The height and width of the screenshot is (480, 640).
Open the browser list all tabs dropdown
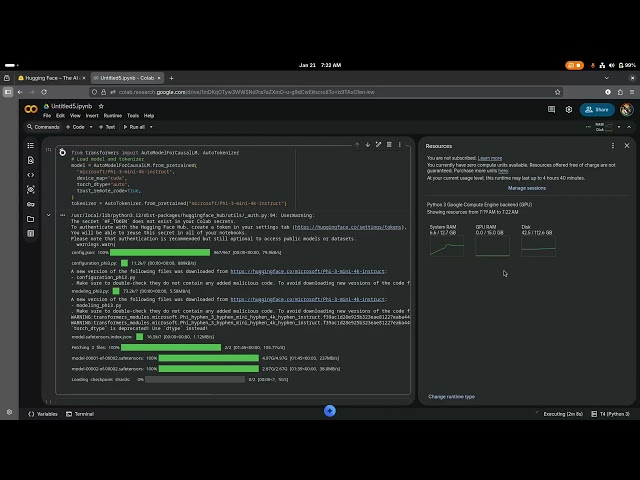607,78
